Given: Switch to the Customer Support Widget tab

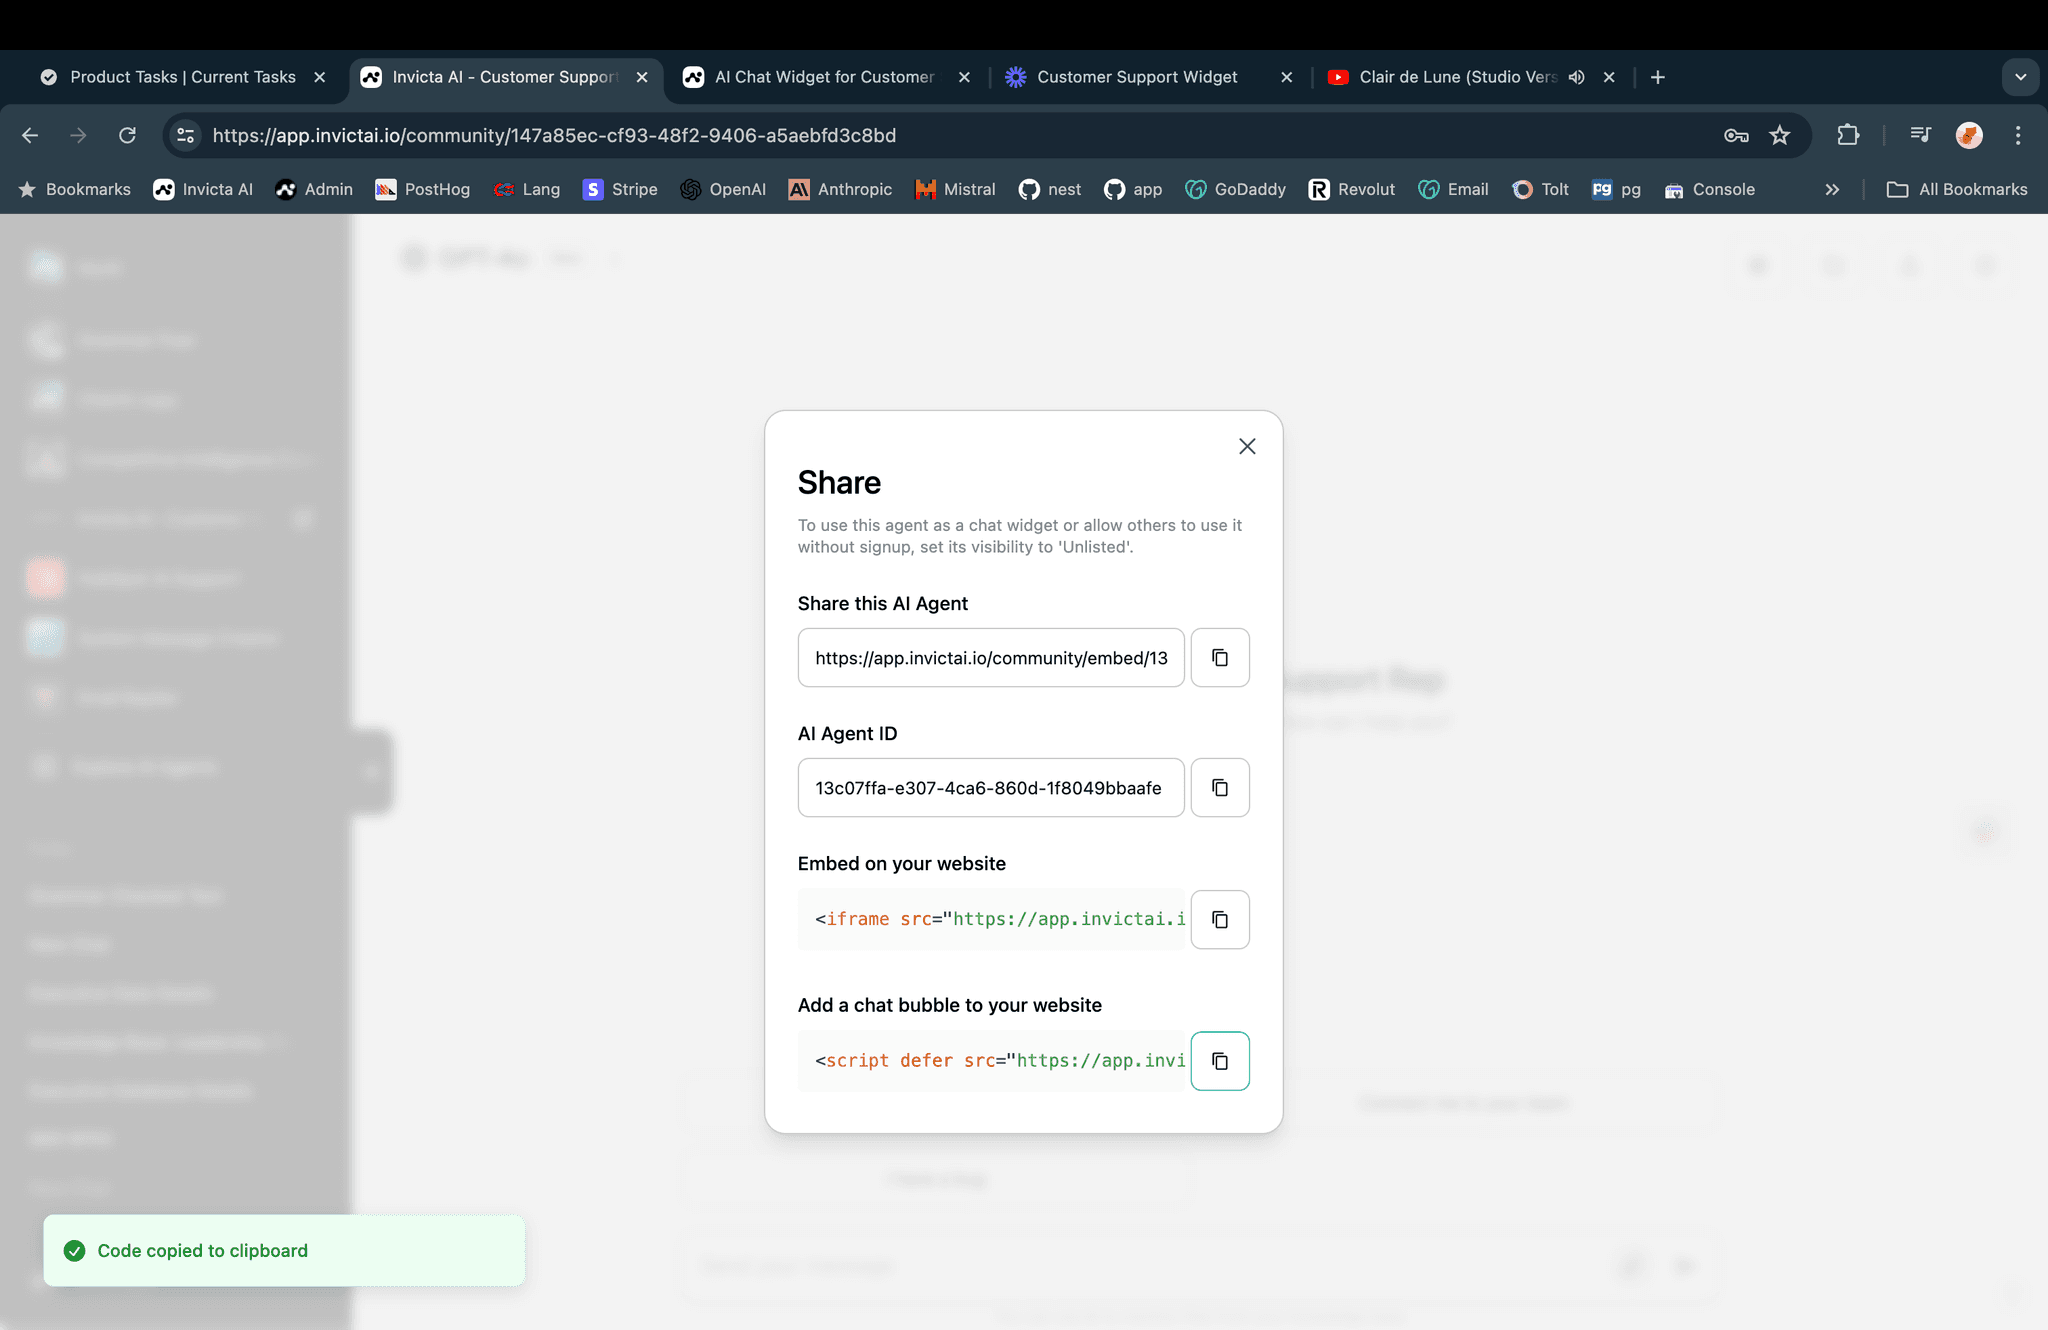Looking at the screenshot, I should click(x=1136, y=77).
